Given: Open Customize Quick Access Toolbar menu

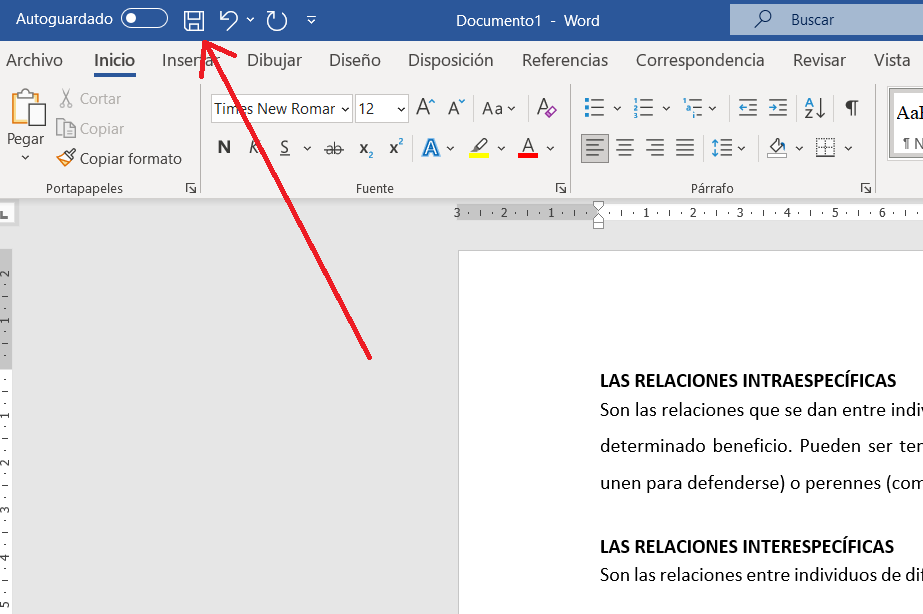Looking at the screenshot, I should tap(311, 21).
